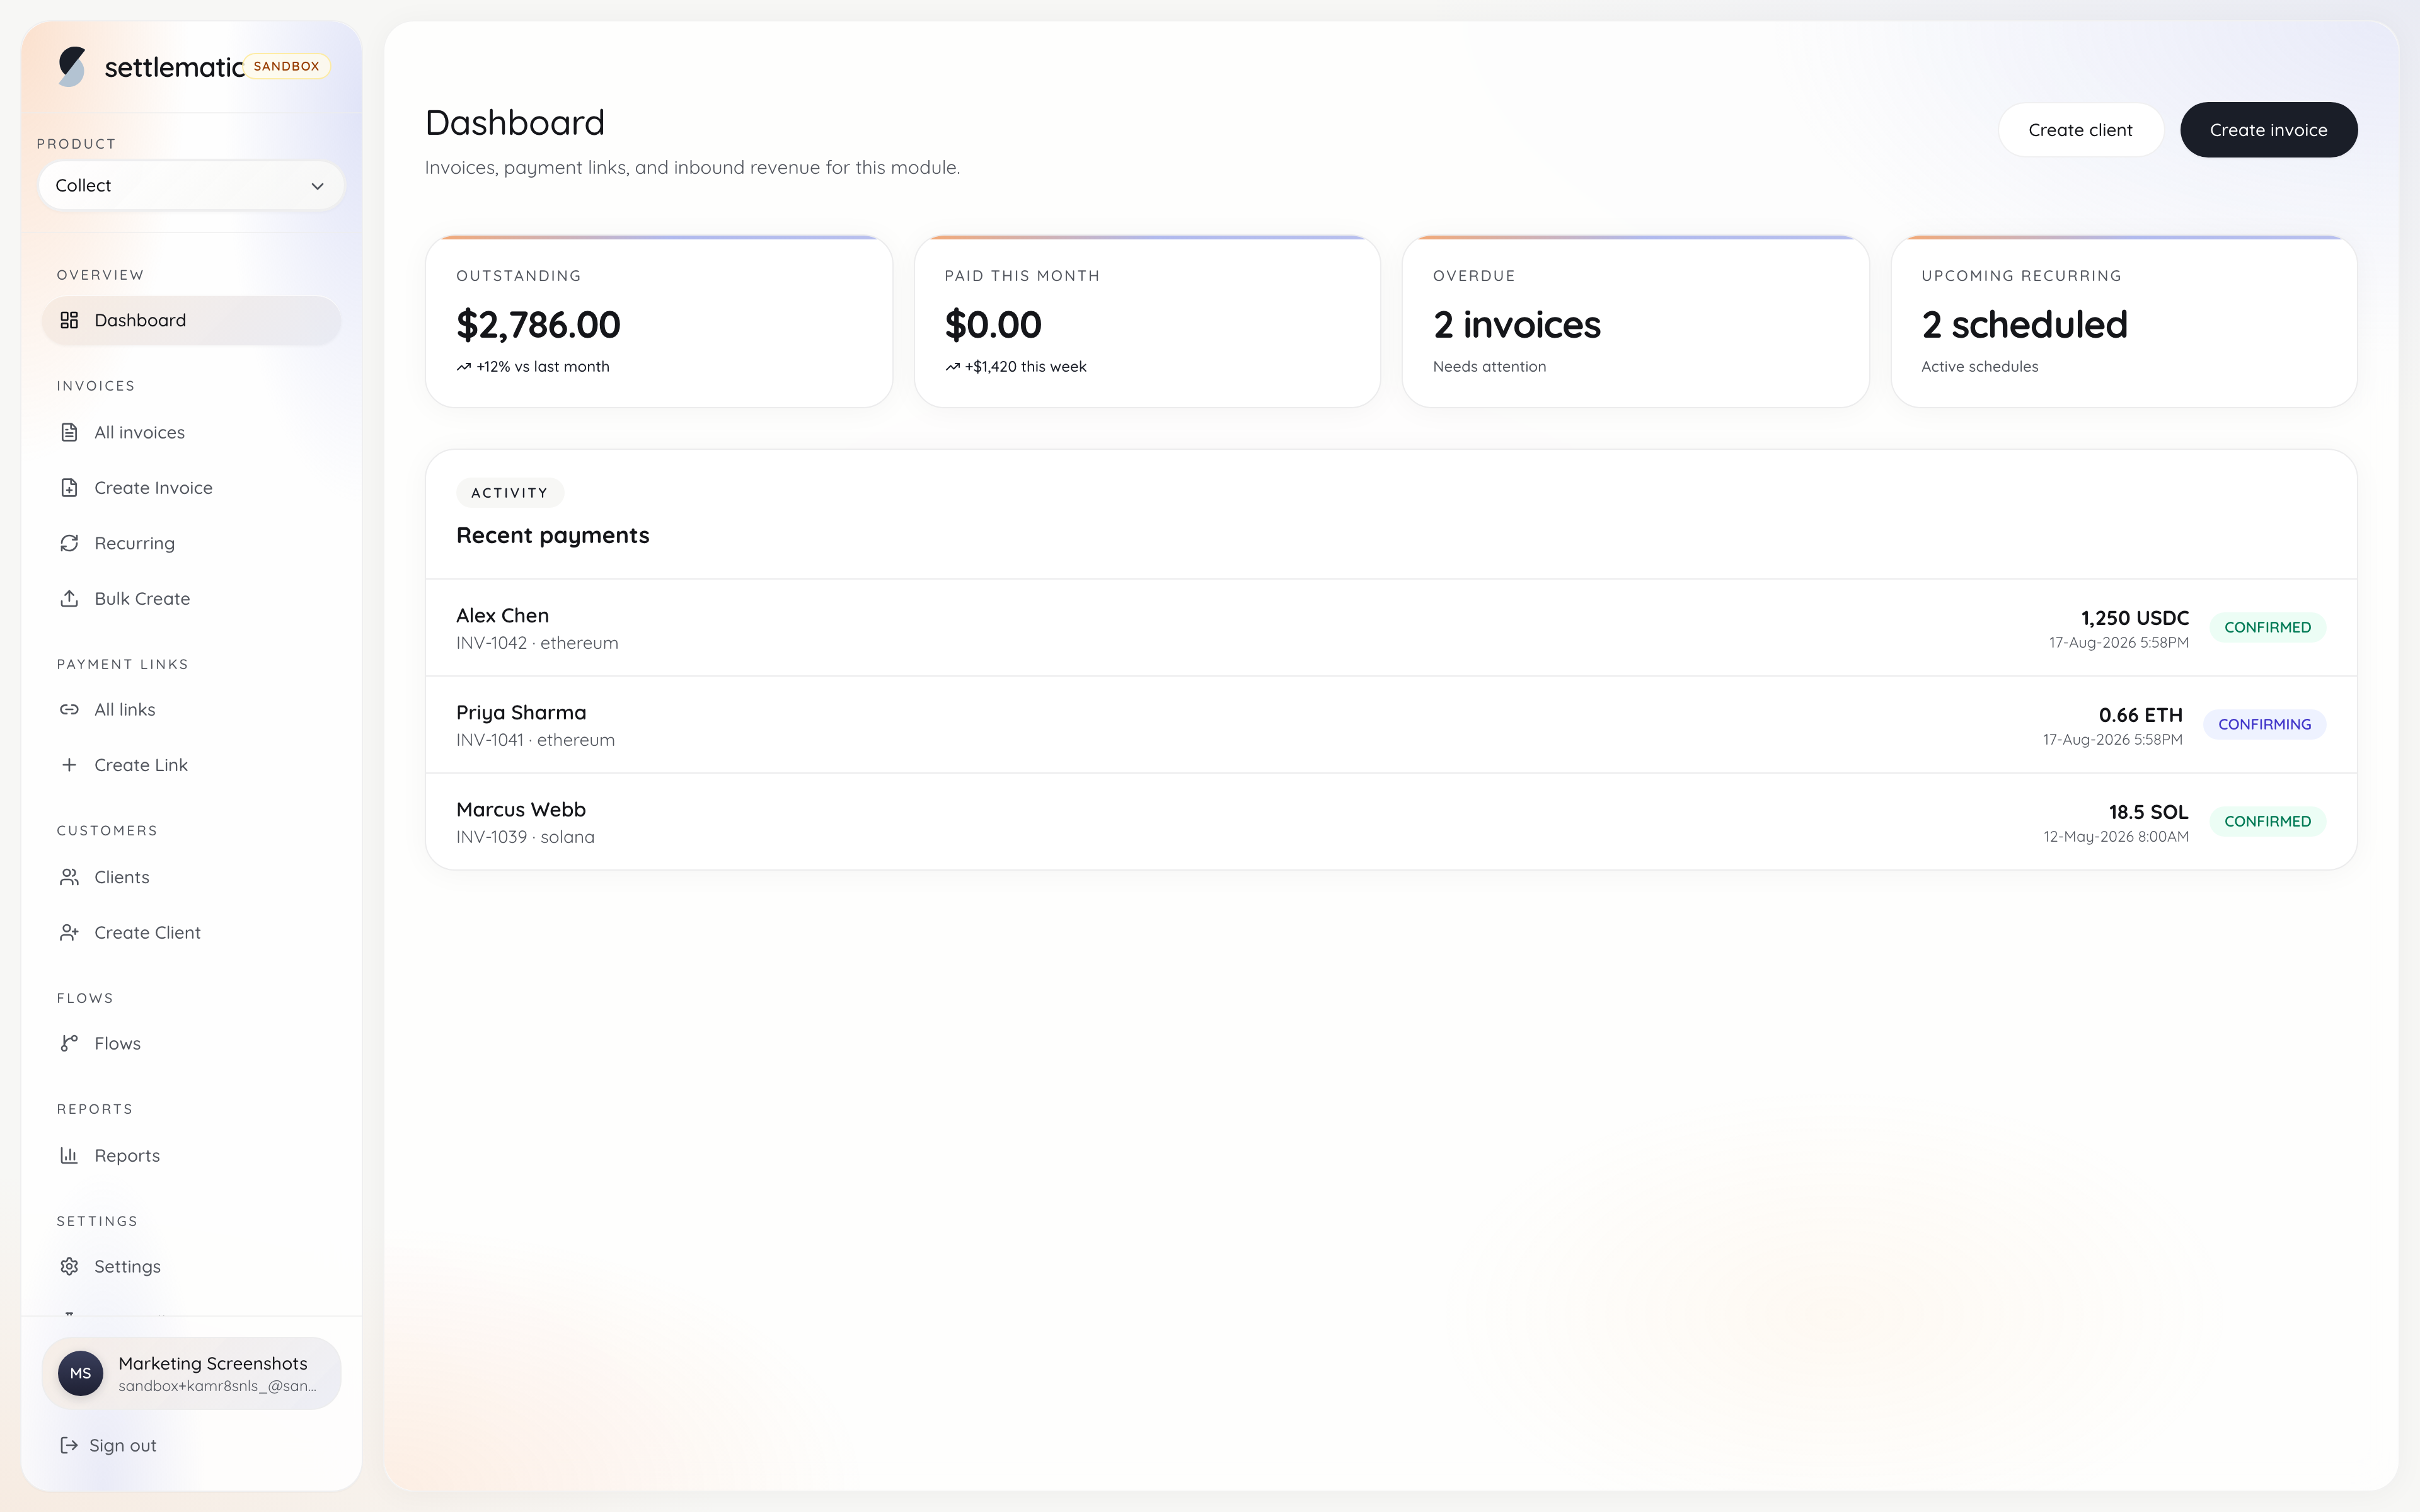This screenshot has width=2420, height=1512.
Task: Click +12% vs last month text
Action: point(543,367)
